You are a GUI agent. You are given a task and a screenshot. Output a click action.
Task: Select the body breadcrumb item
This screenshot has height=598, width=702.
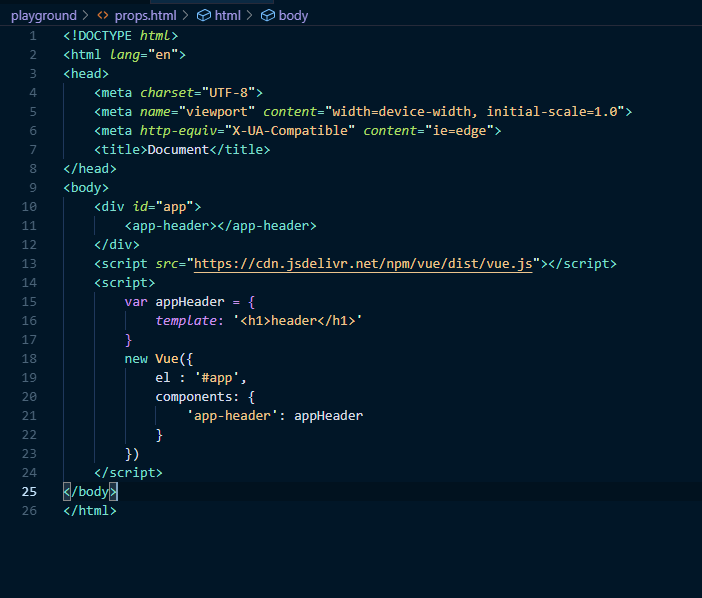tap(293, 16)
